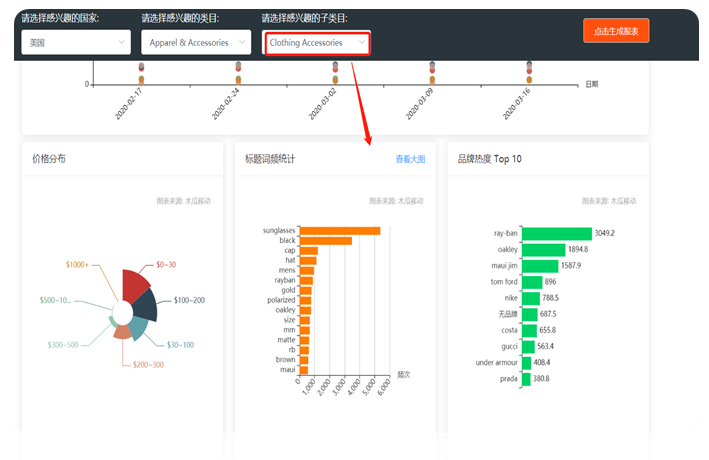Image resolution: width=709 pixels, height=460 pixels.
Task: Select the tom ford brand bar
Action: tap(532, 282)
